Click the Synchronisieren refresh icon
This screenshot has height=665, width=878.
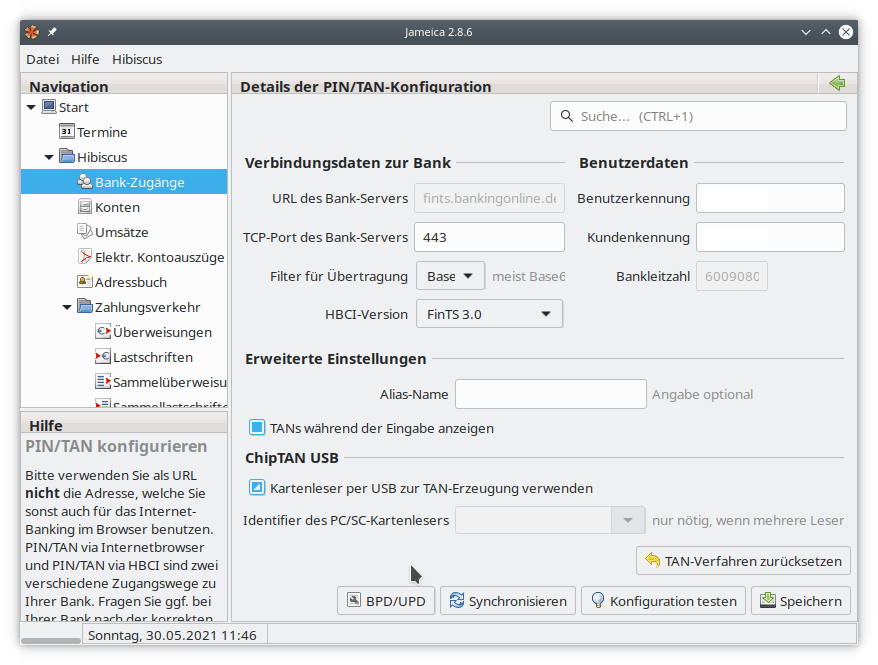coord(457,600)
